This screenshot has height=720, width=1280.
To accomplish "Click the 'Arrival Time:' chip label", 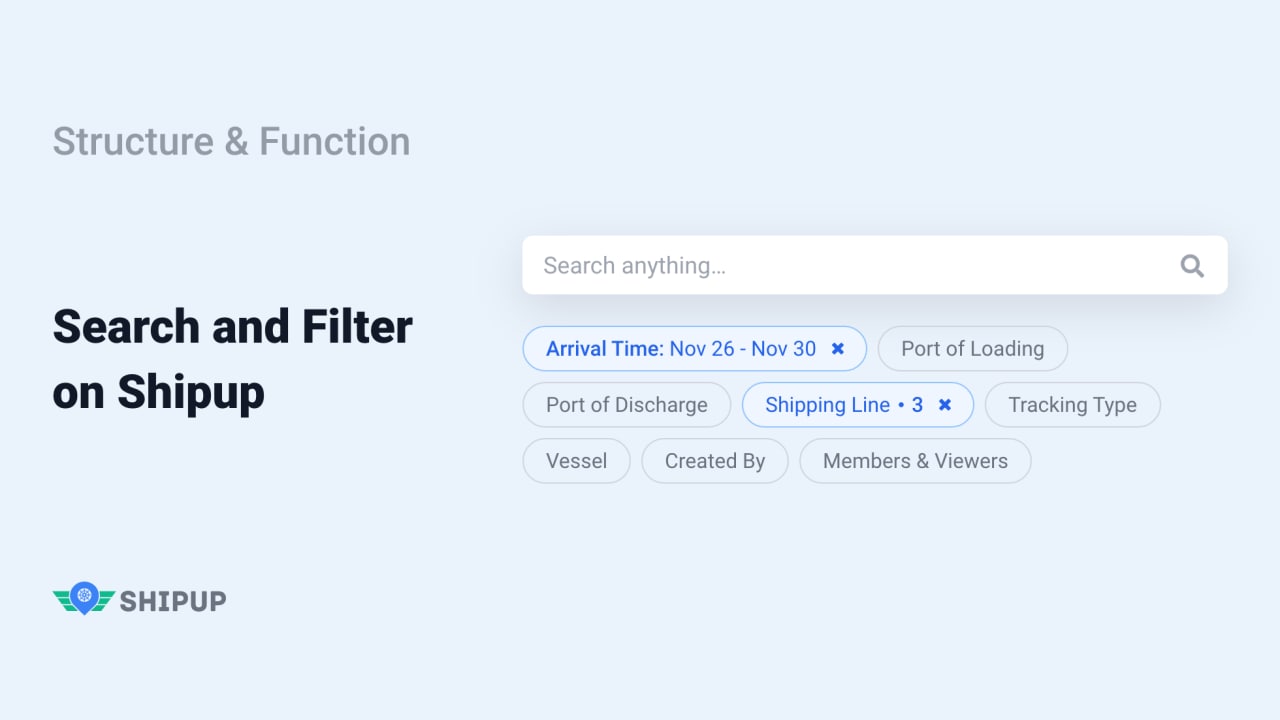I will coord(604,349).
